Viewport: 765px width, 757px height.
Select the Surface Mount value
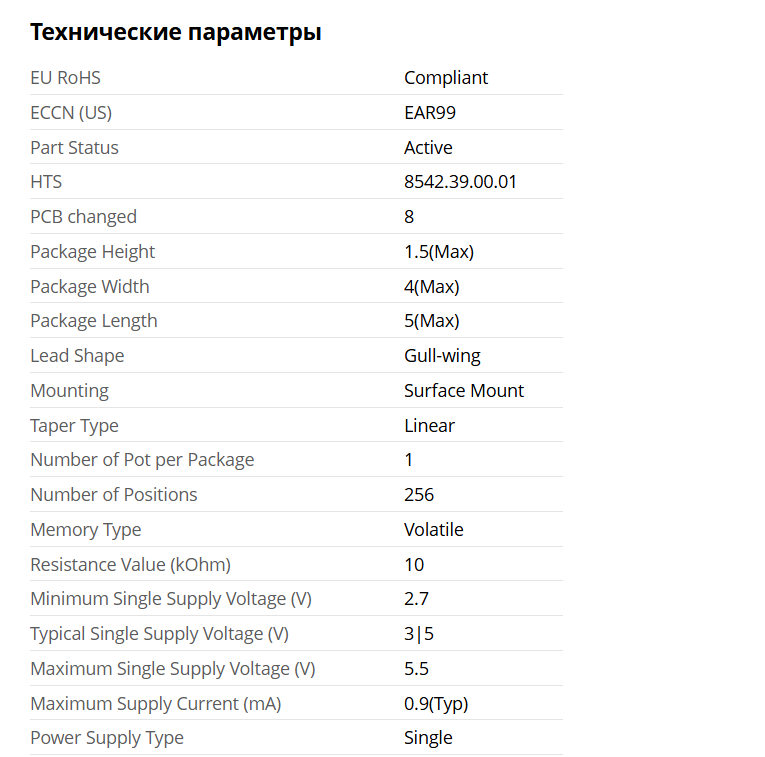(463, 391)
